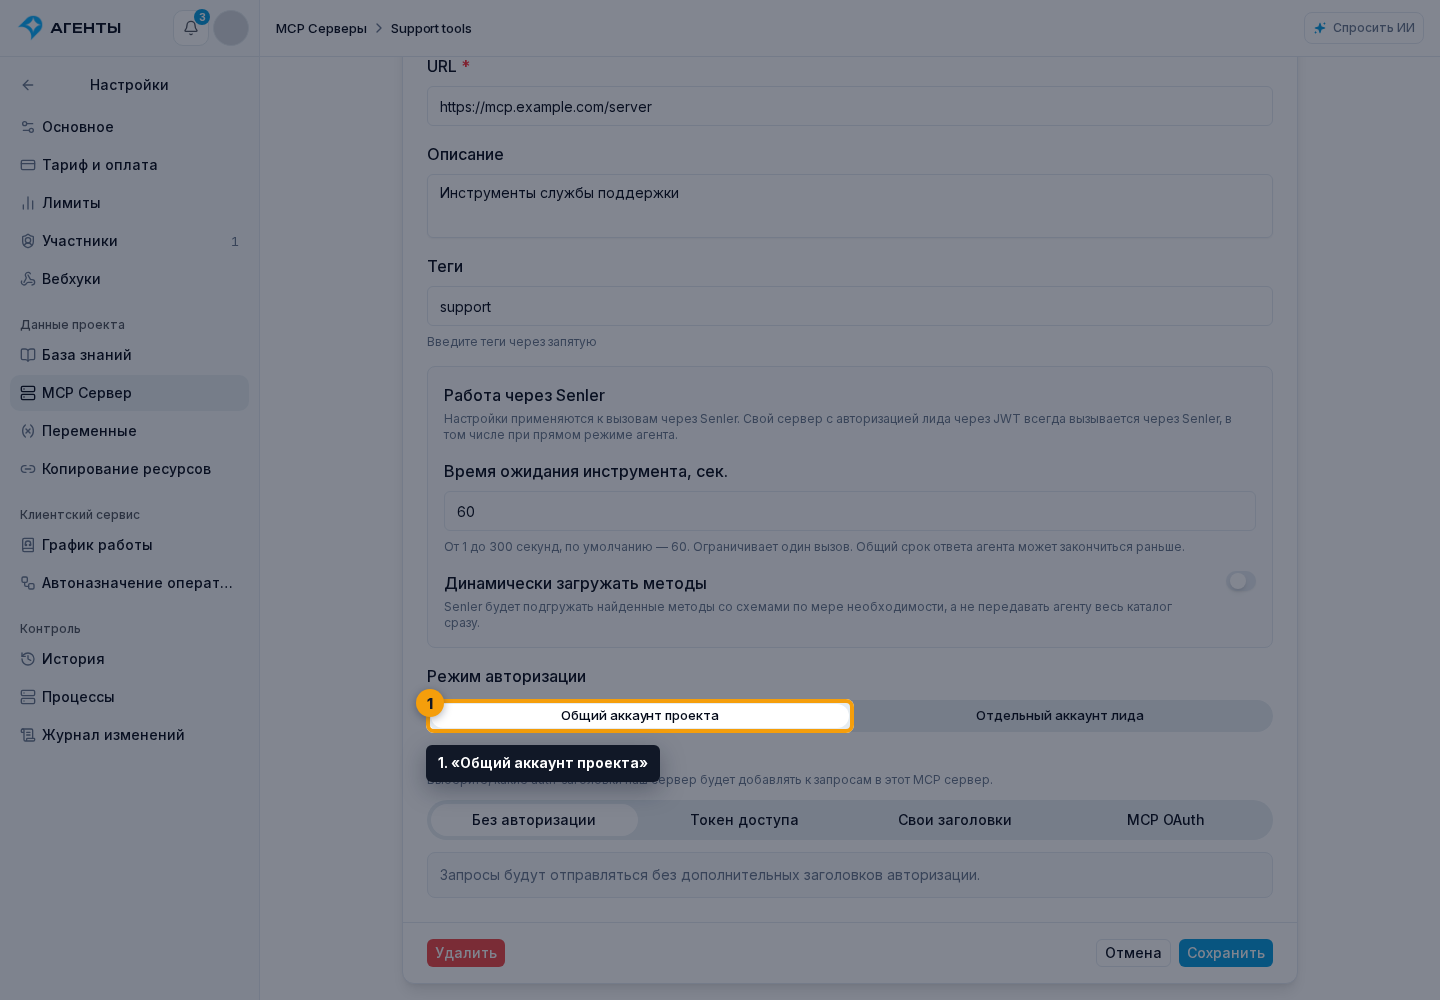
Task: Select the Лимиты chart icon
Action: [x=28, y=203]
